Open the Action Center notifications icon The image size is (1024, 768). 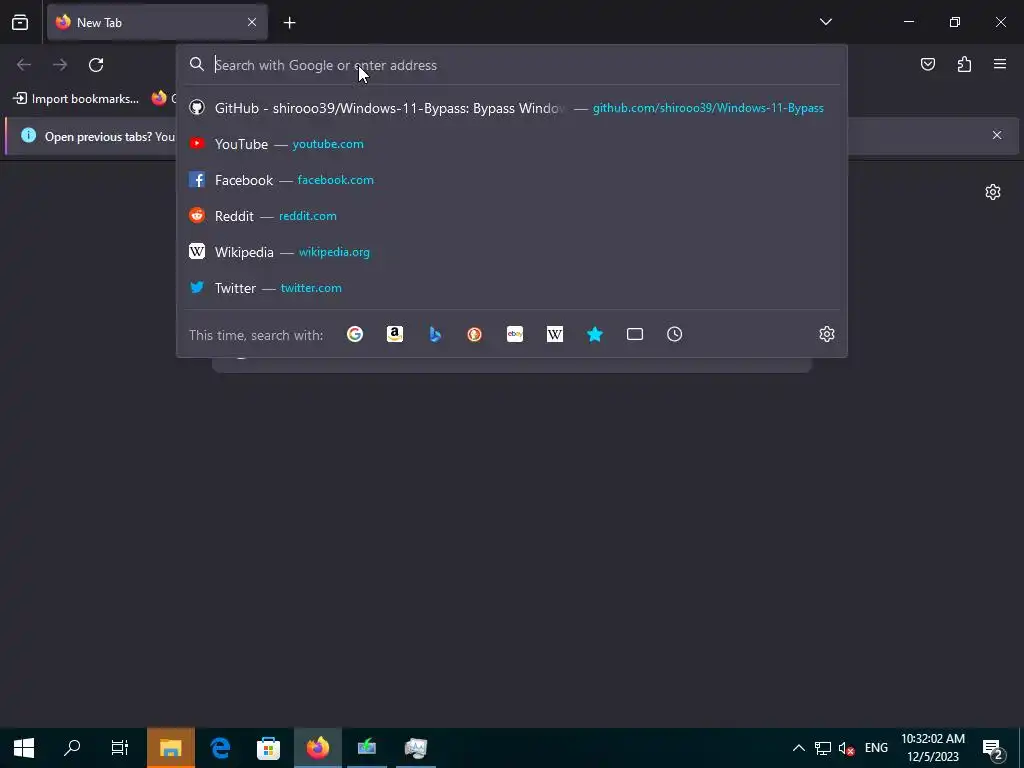tap(993, 748)
